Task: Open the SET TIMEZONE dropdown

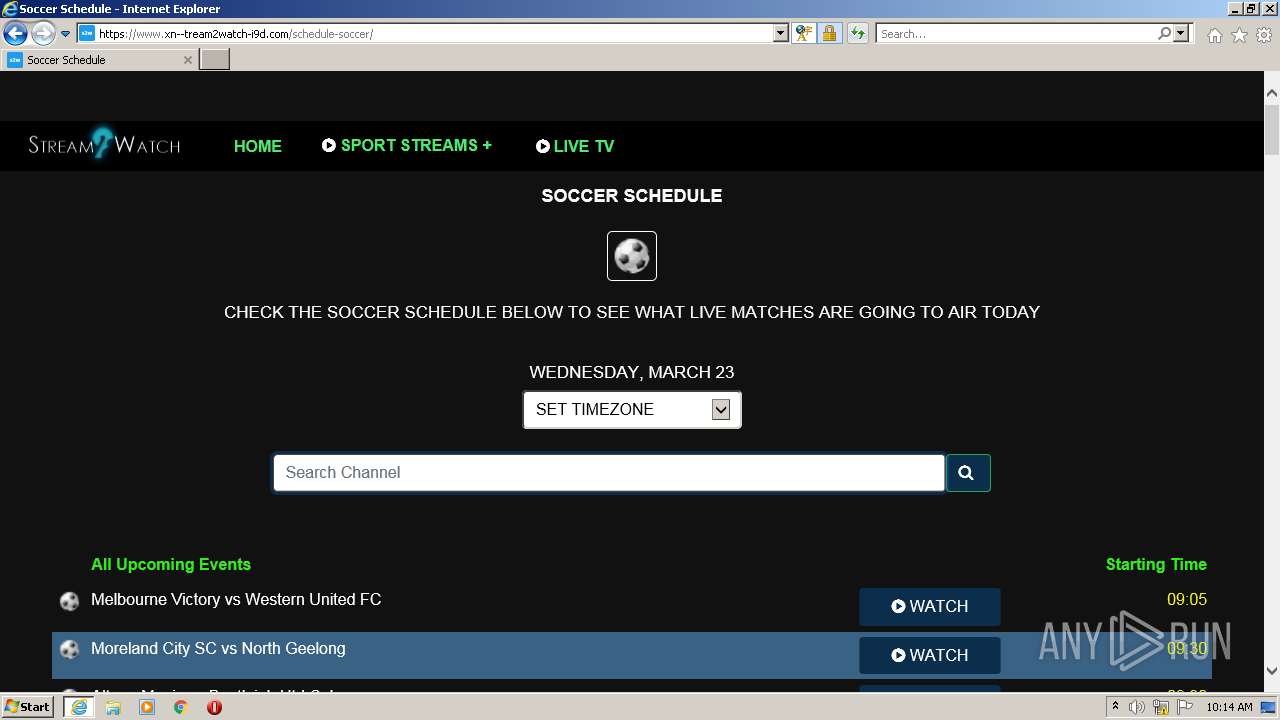Action: [632, 409]
